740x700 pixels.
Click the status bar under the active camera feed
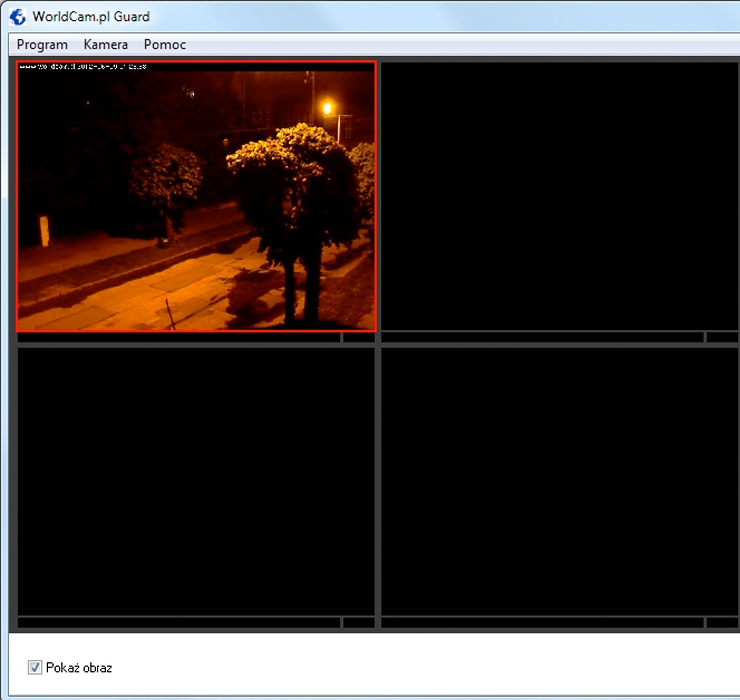click(179, 338)
